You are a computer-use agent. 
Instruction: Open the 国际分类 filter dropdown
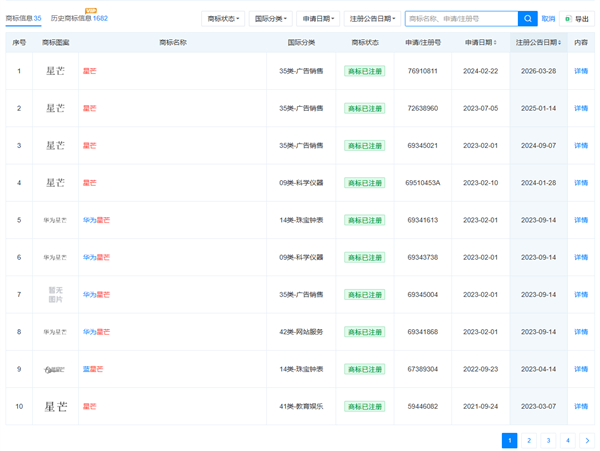(271, 19)
